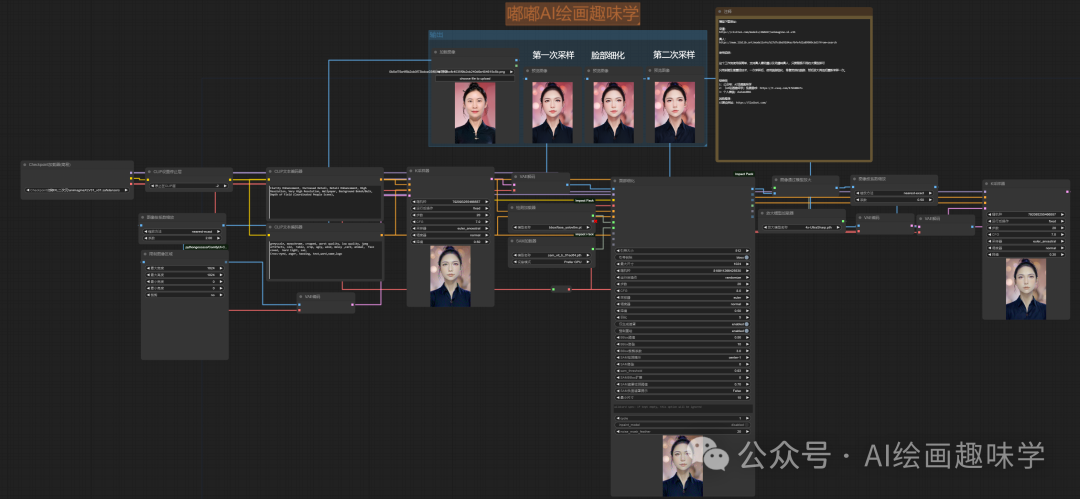The width and height of the screenshot is (1080, 499).
Task: Click the noise_mask_feather slider in face detailer
Action: click(681, 432)
